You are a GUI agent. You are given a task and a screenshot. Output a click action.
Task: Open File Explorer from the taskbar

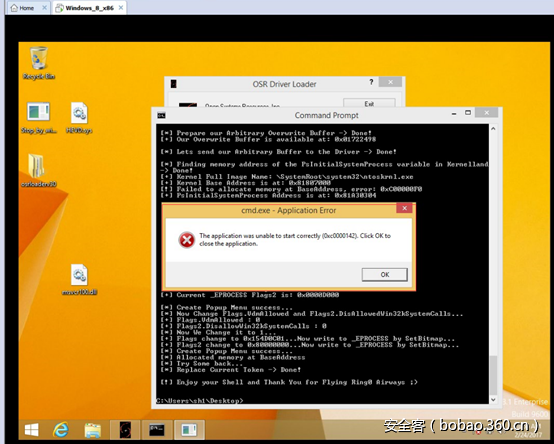[93, 430]
